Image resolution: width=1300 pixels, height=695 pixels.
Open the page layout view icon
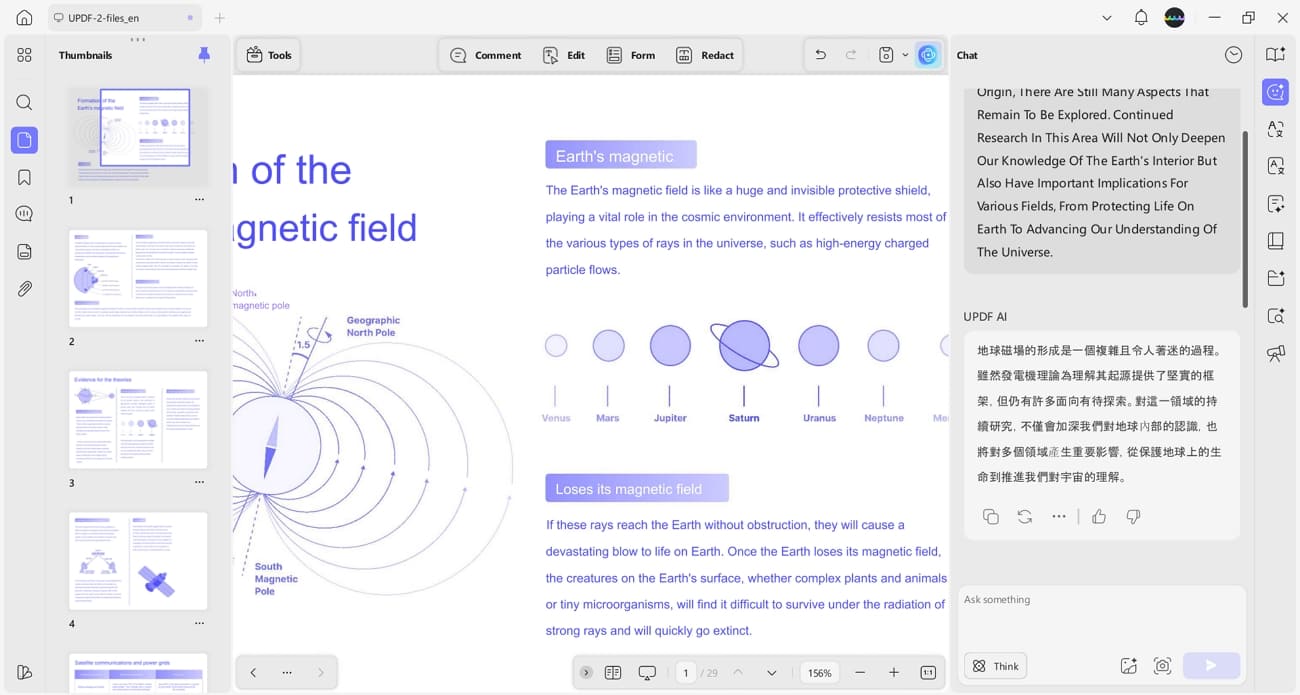click(613, 673)
